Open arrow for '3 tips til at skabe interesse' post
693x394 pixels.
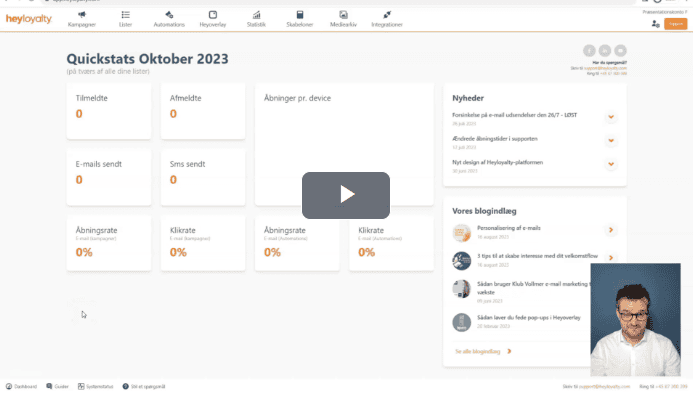[611, 257]
